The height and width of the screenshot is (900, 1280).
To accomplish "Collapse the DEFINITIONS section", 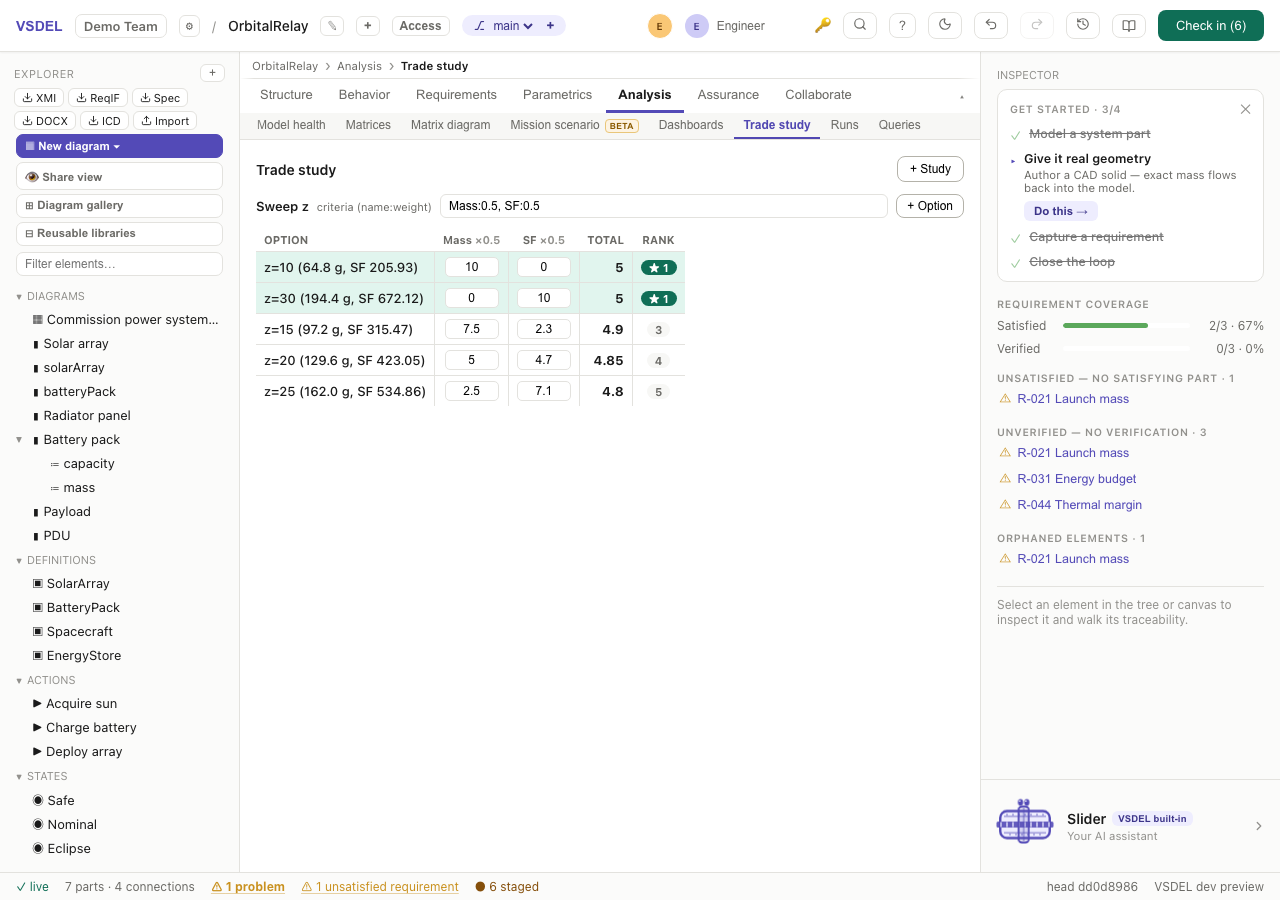I will 19,560.
